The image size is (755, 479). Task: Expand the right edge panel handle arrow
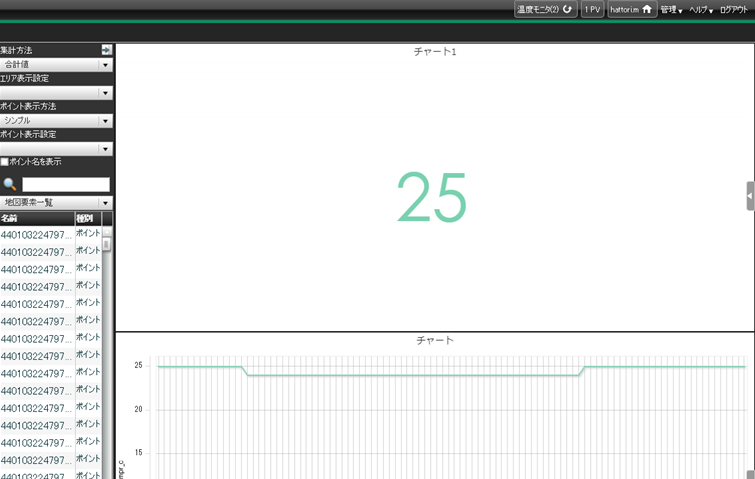pos(750,196)
